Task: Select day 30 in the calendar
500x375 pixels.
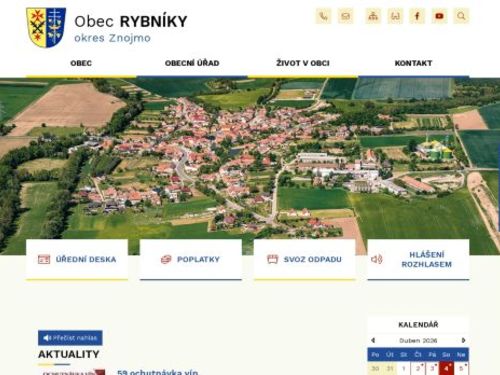Action: (375, 368)
